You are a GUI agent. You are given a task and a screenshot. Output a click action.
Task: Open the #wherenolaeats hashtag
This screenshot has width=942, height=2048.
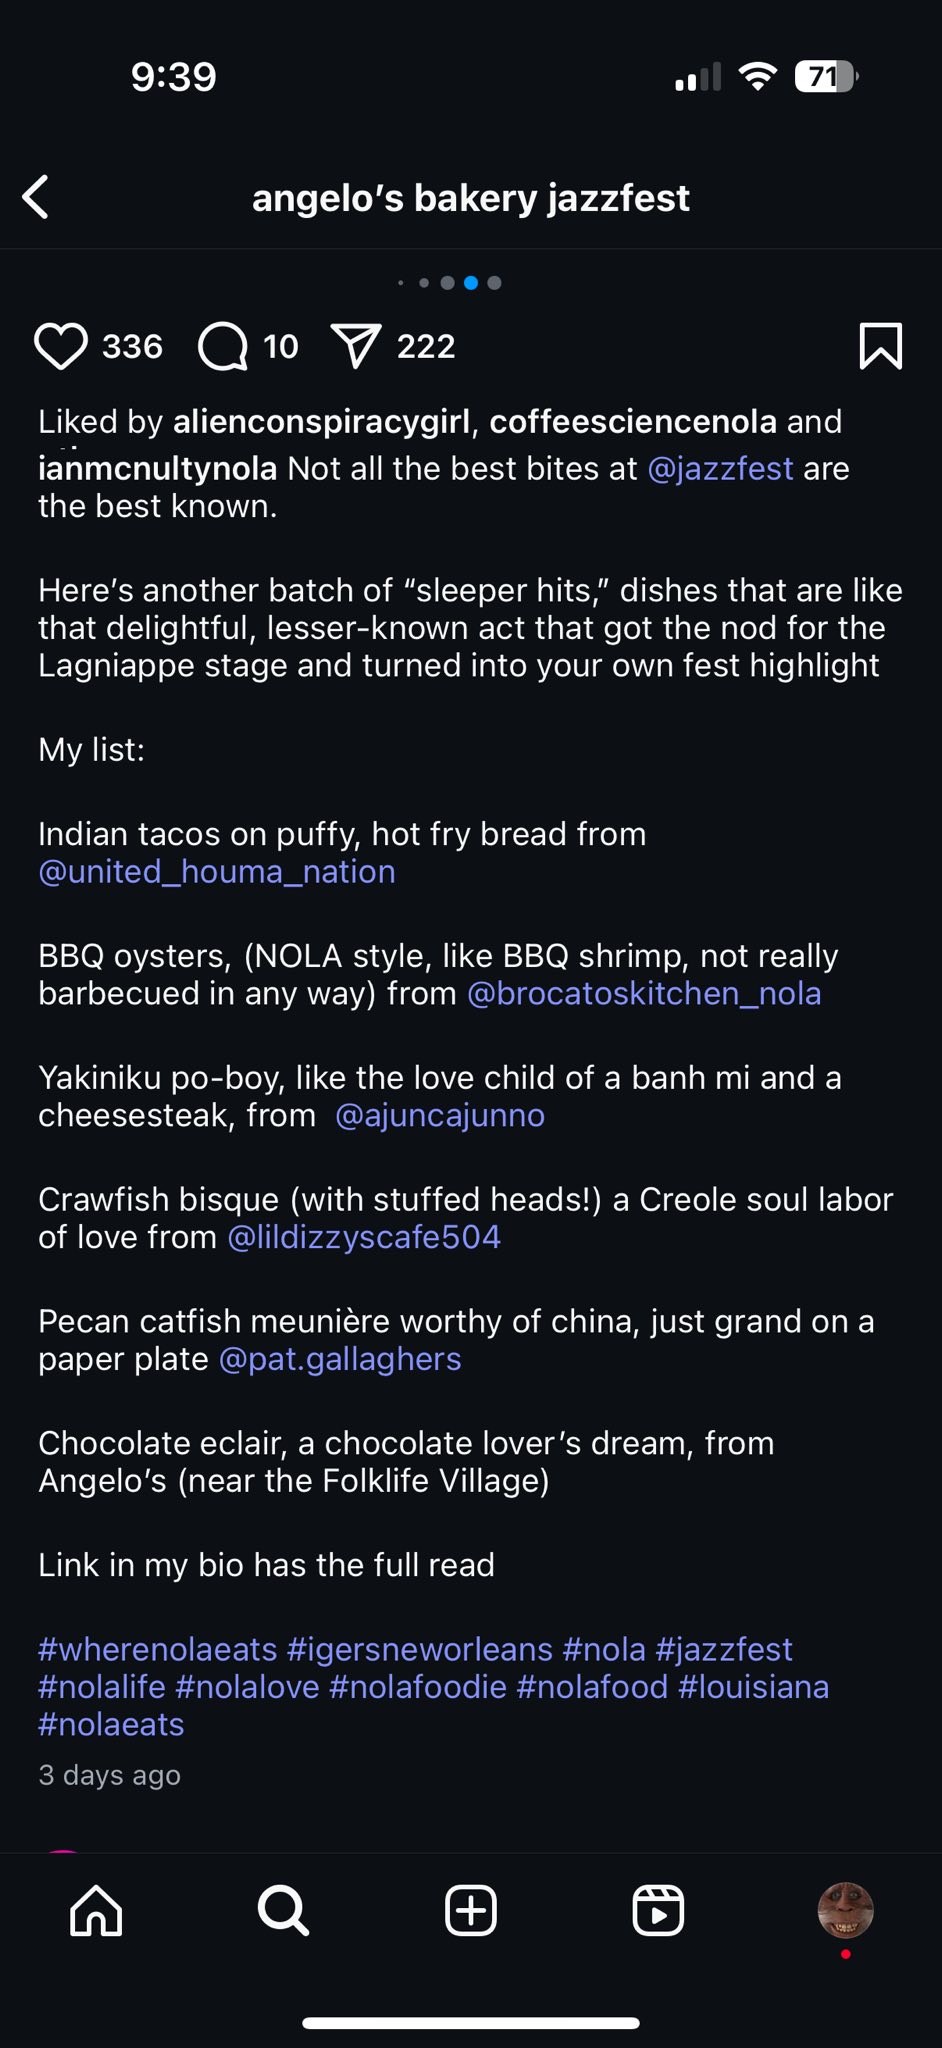pos(157,1649)
